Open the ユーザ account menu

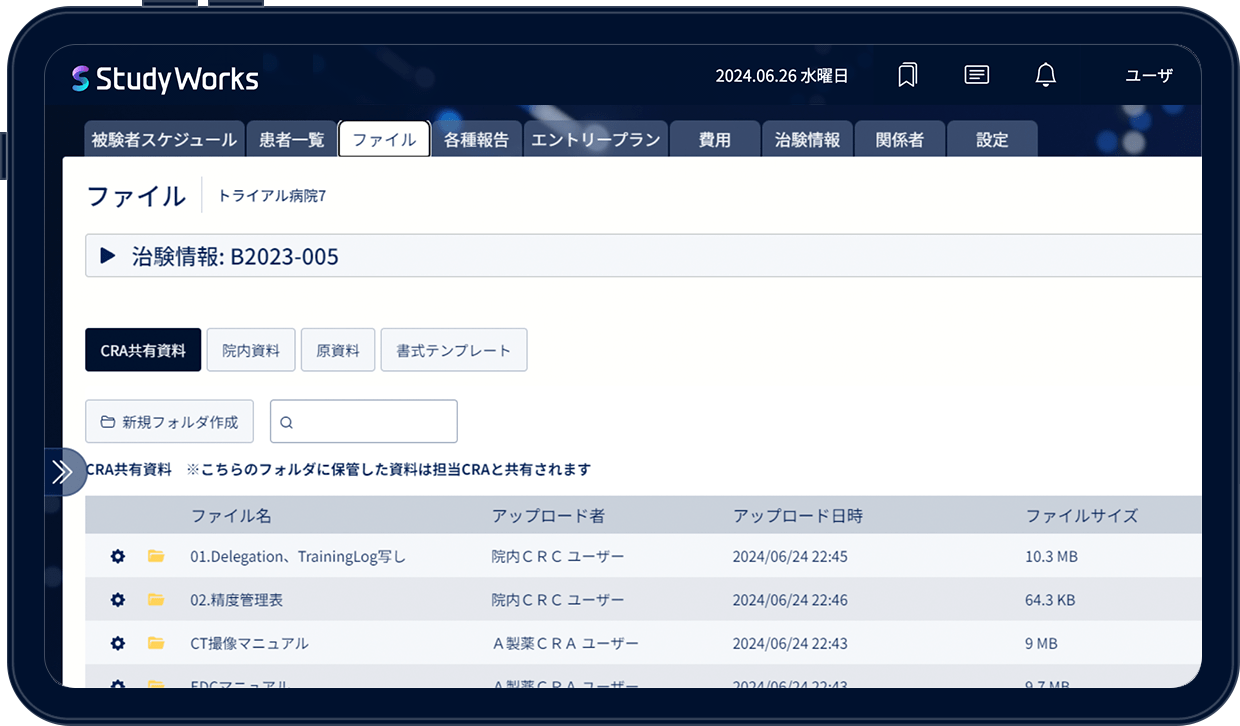1149,75
